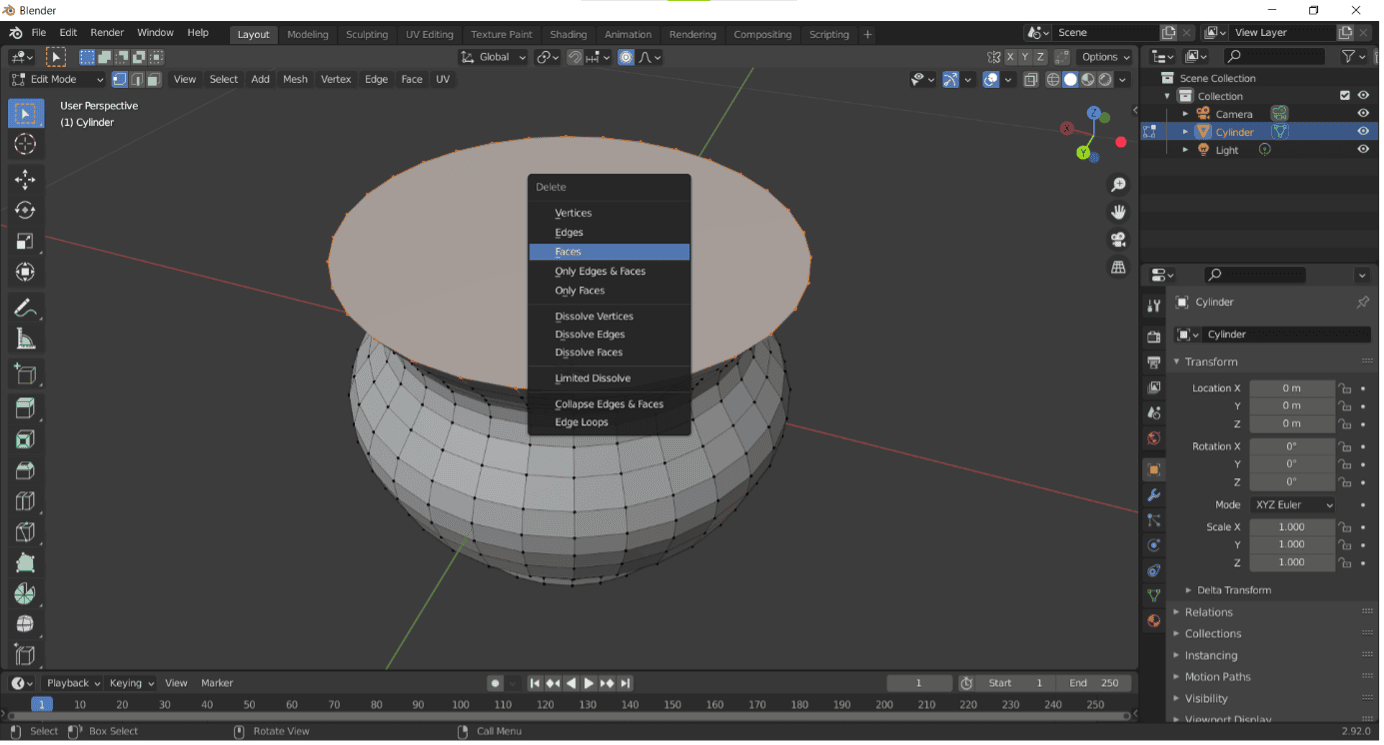Click the frame 1 timeline marker
The height and width of the screenshot is (745, 1384).
coord(42,705)
